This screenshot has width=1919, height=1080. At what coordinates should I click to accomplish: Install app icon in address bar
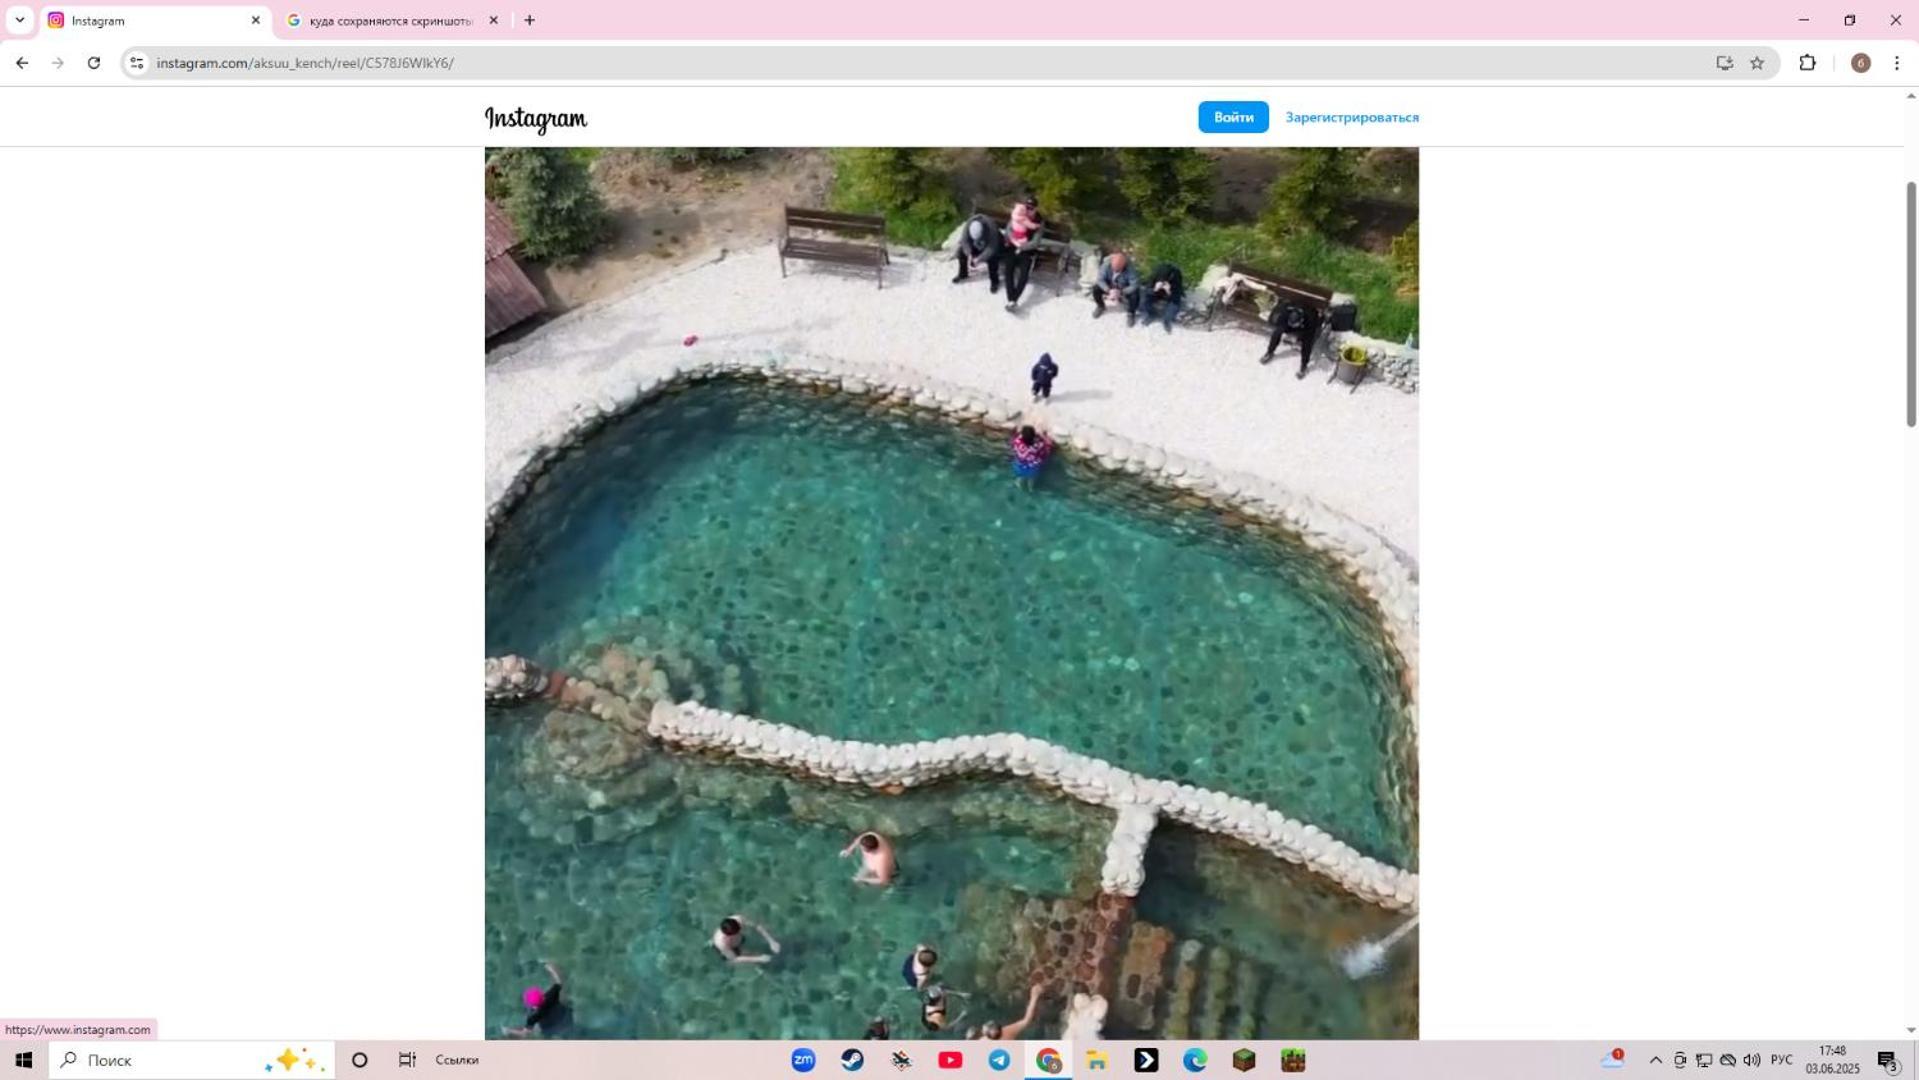pyautogui.click(x=1724, y=63)
